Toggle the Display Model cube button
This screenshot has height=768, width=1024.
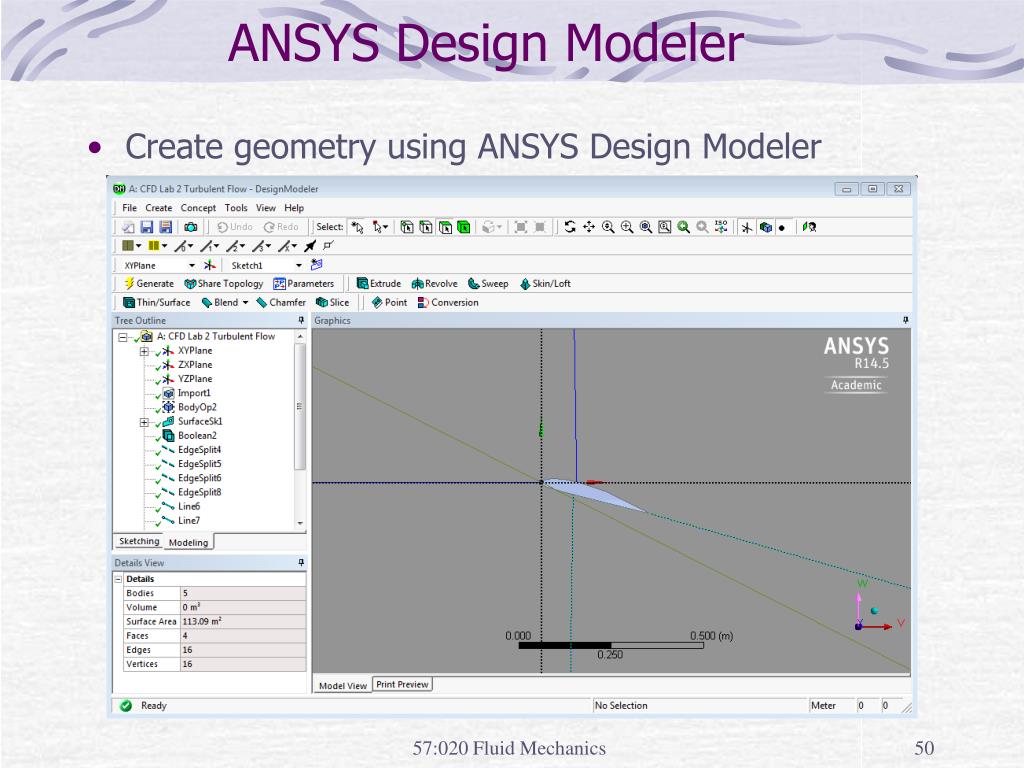point(765,227)
